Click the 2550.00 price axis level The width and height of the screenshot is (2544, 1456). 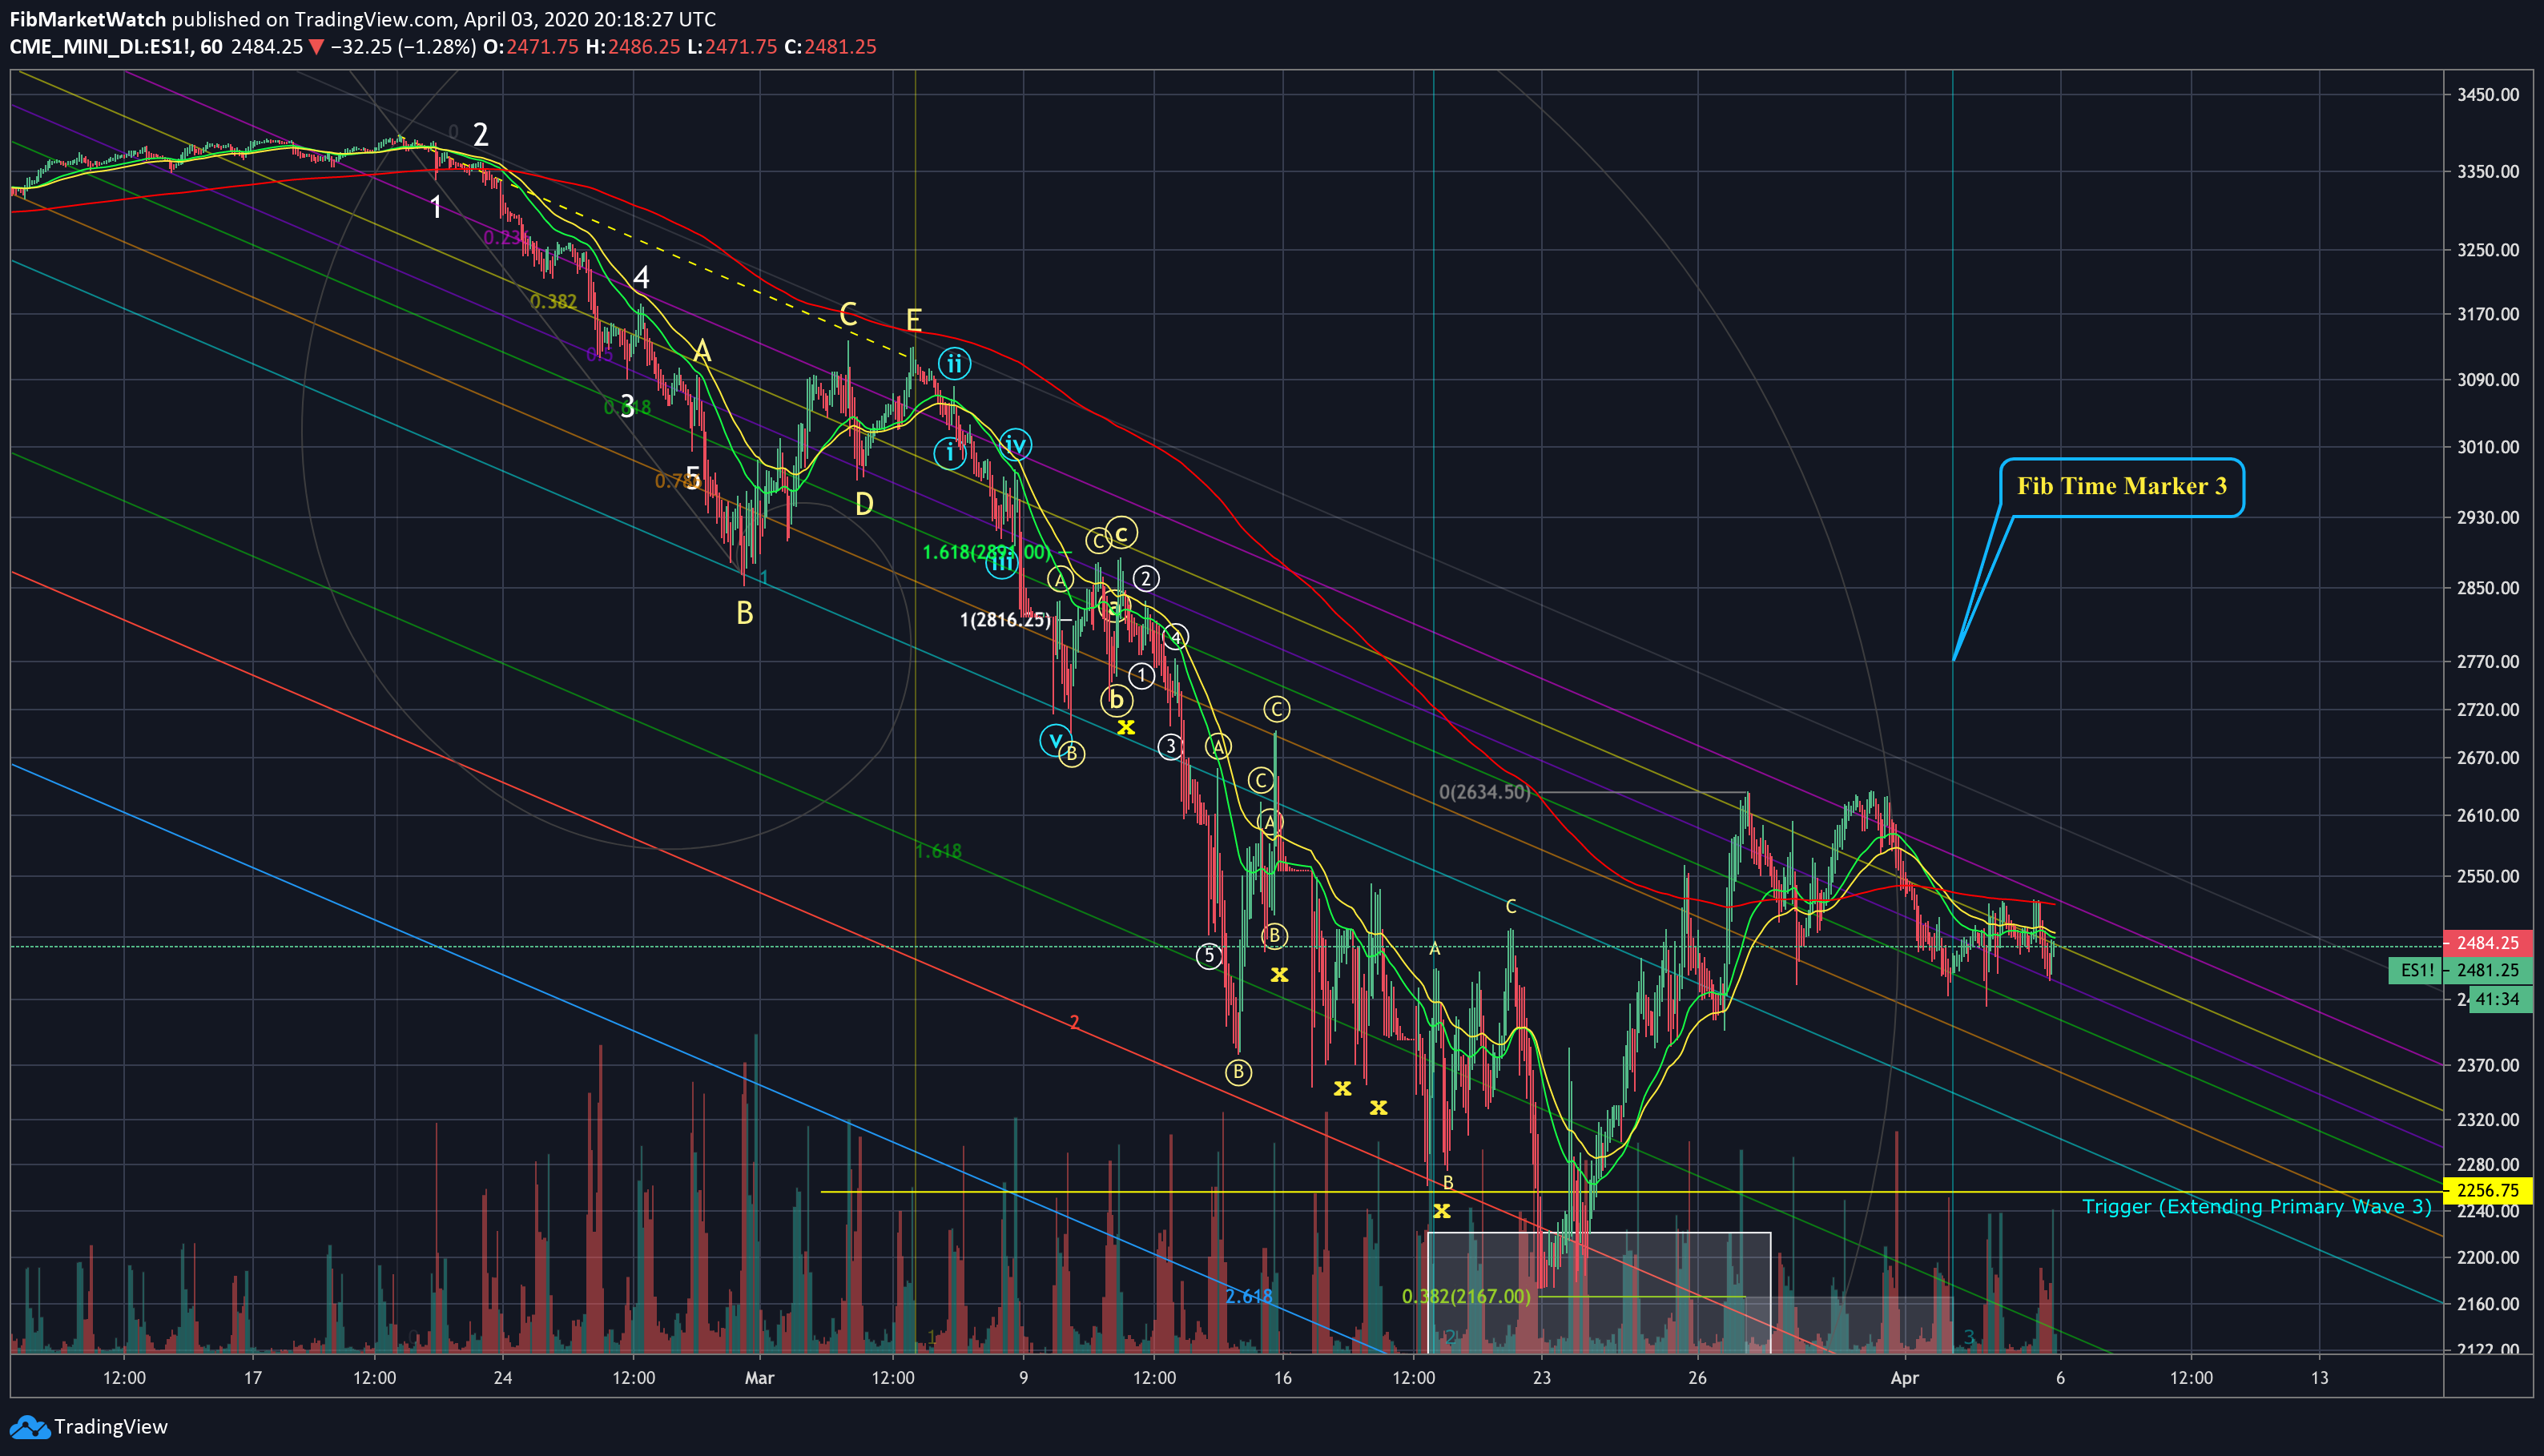pyautogui.click(x=2488, y=876)
